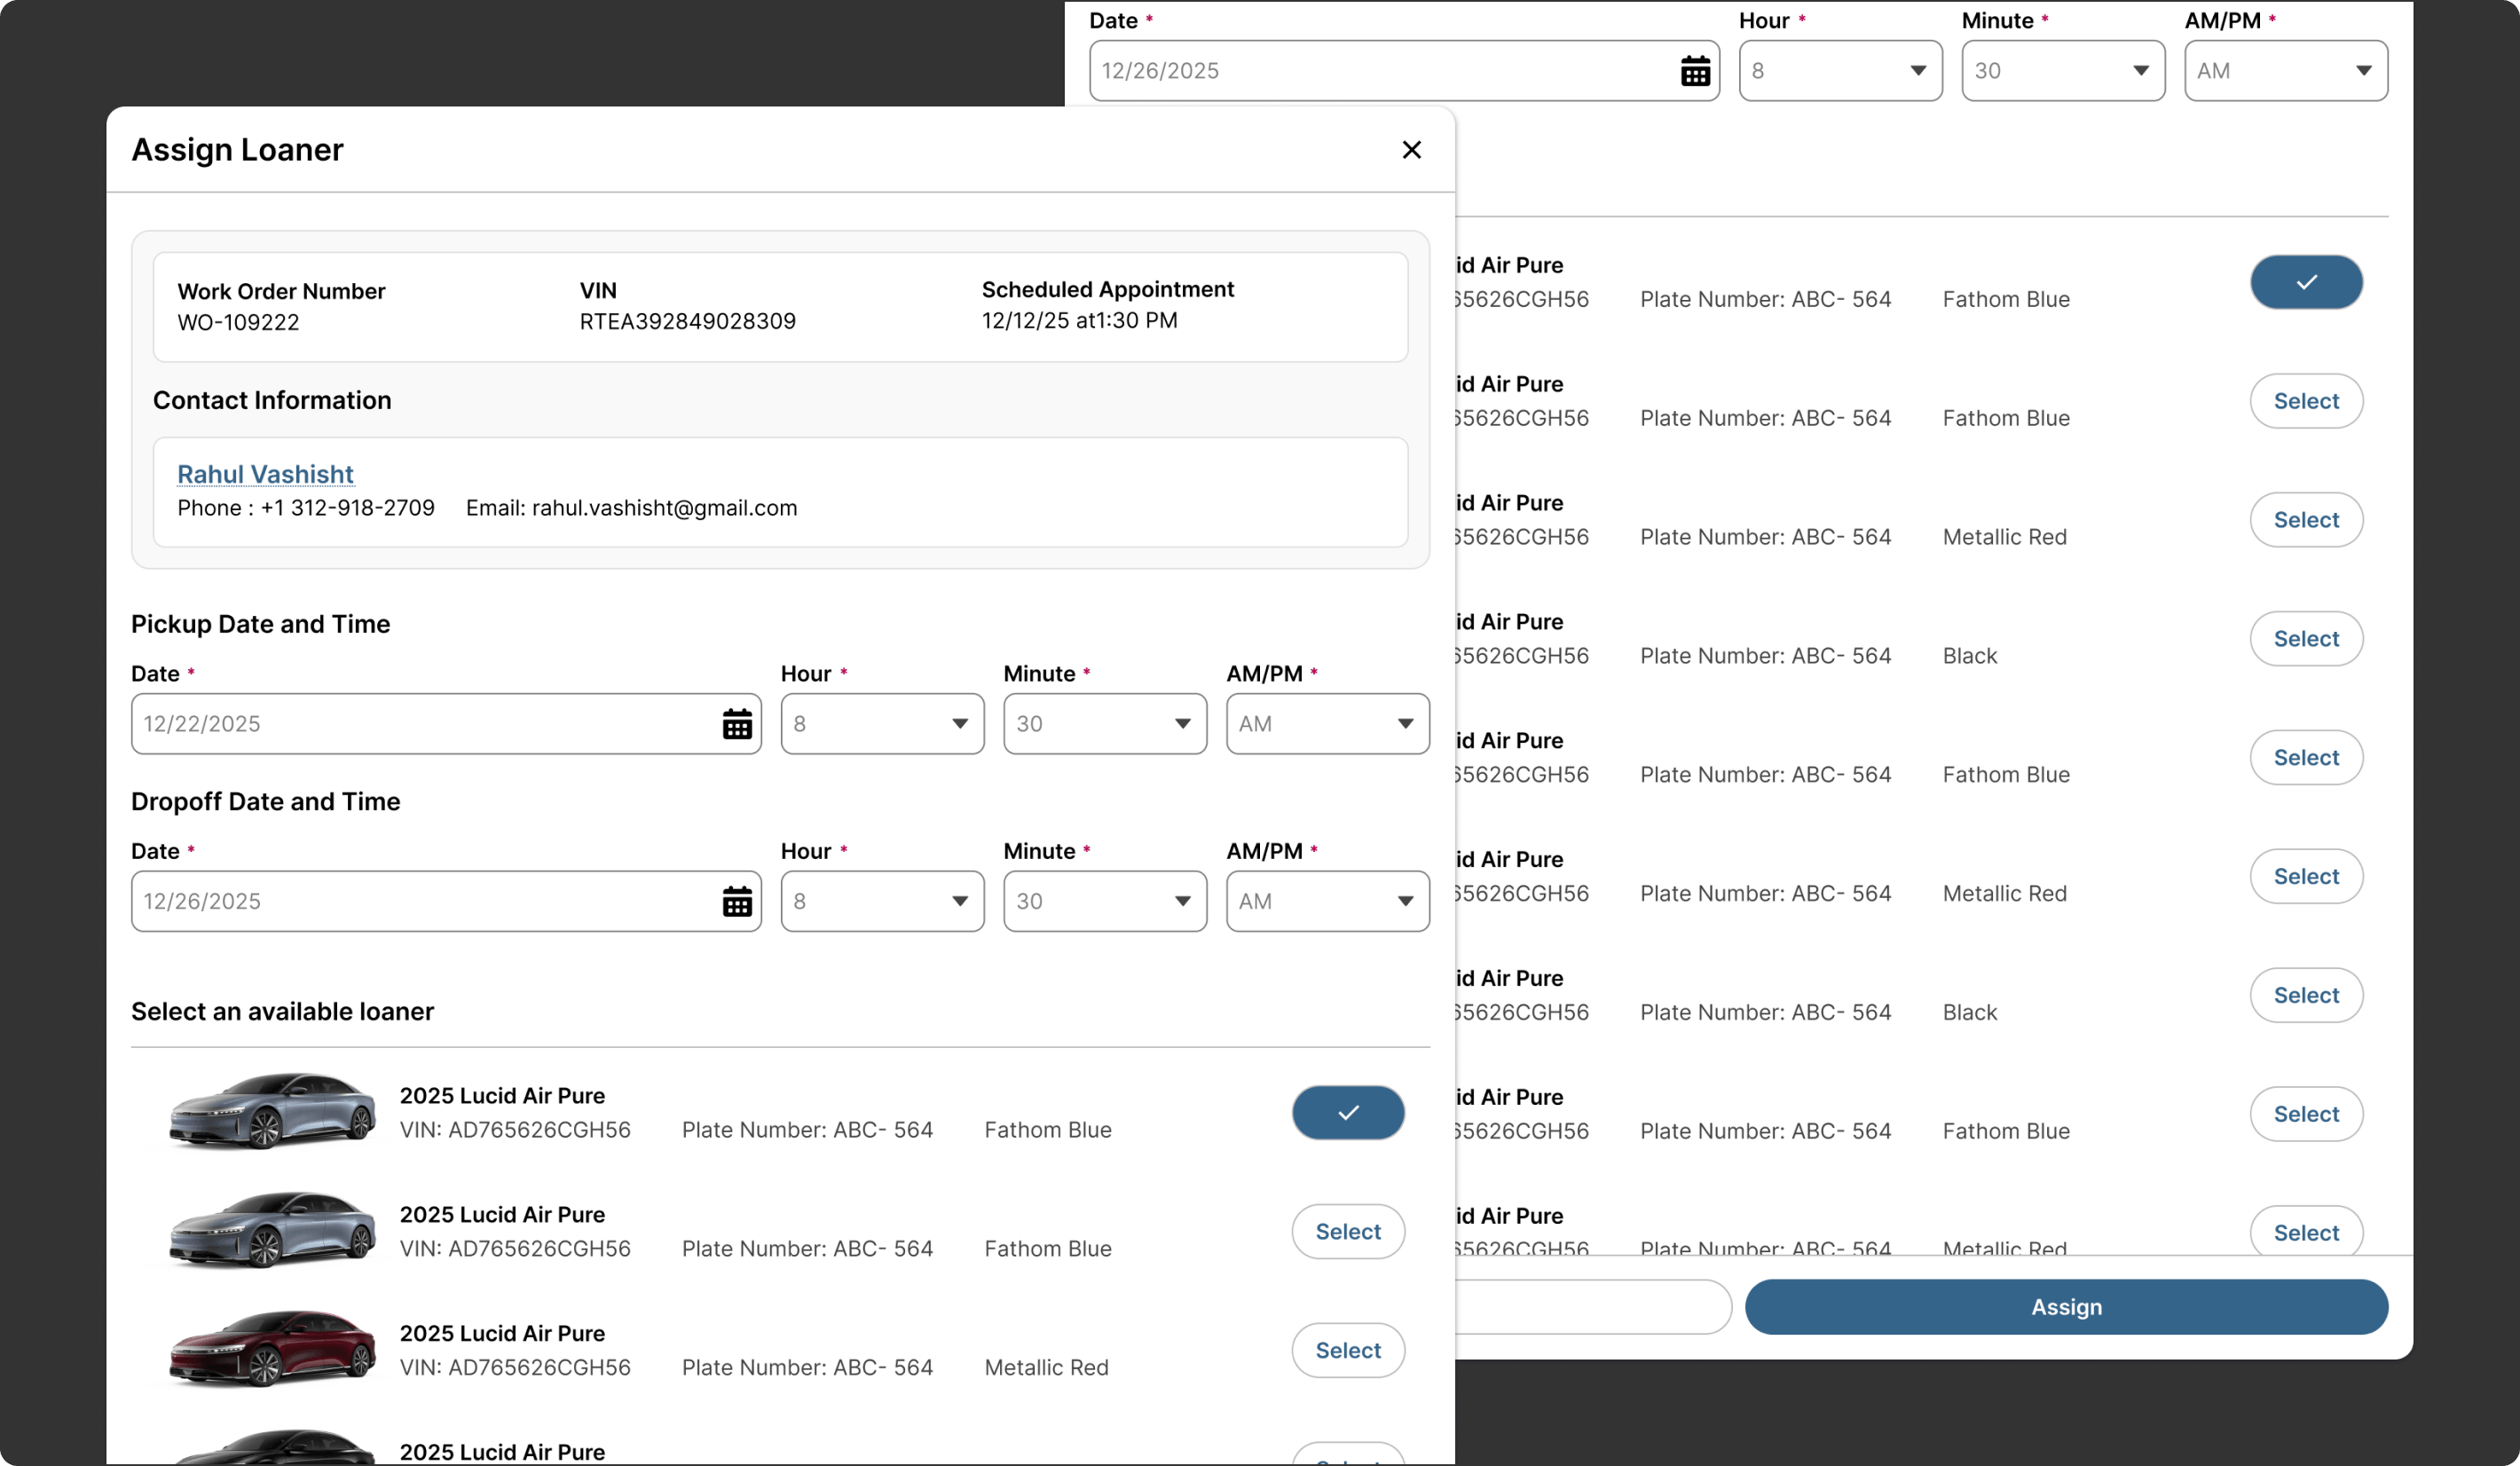The image size is (2520, 1466).
Task: Select second Fathom Blue loaner in dialog
Action: pyautogui.click(x=1347, y=1231)
